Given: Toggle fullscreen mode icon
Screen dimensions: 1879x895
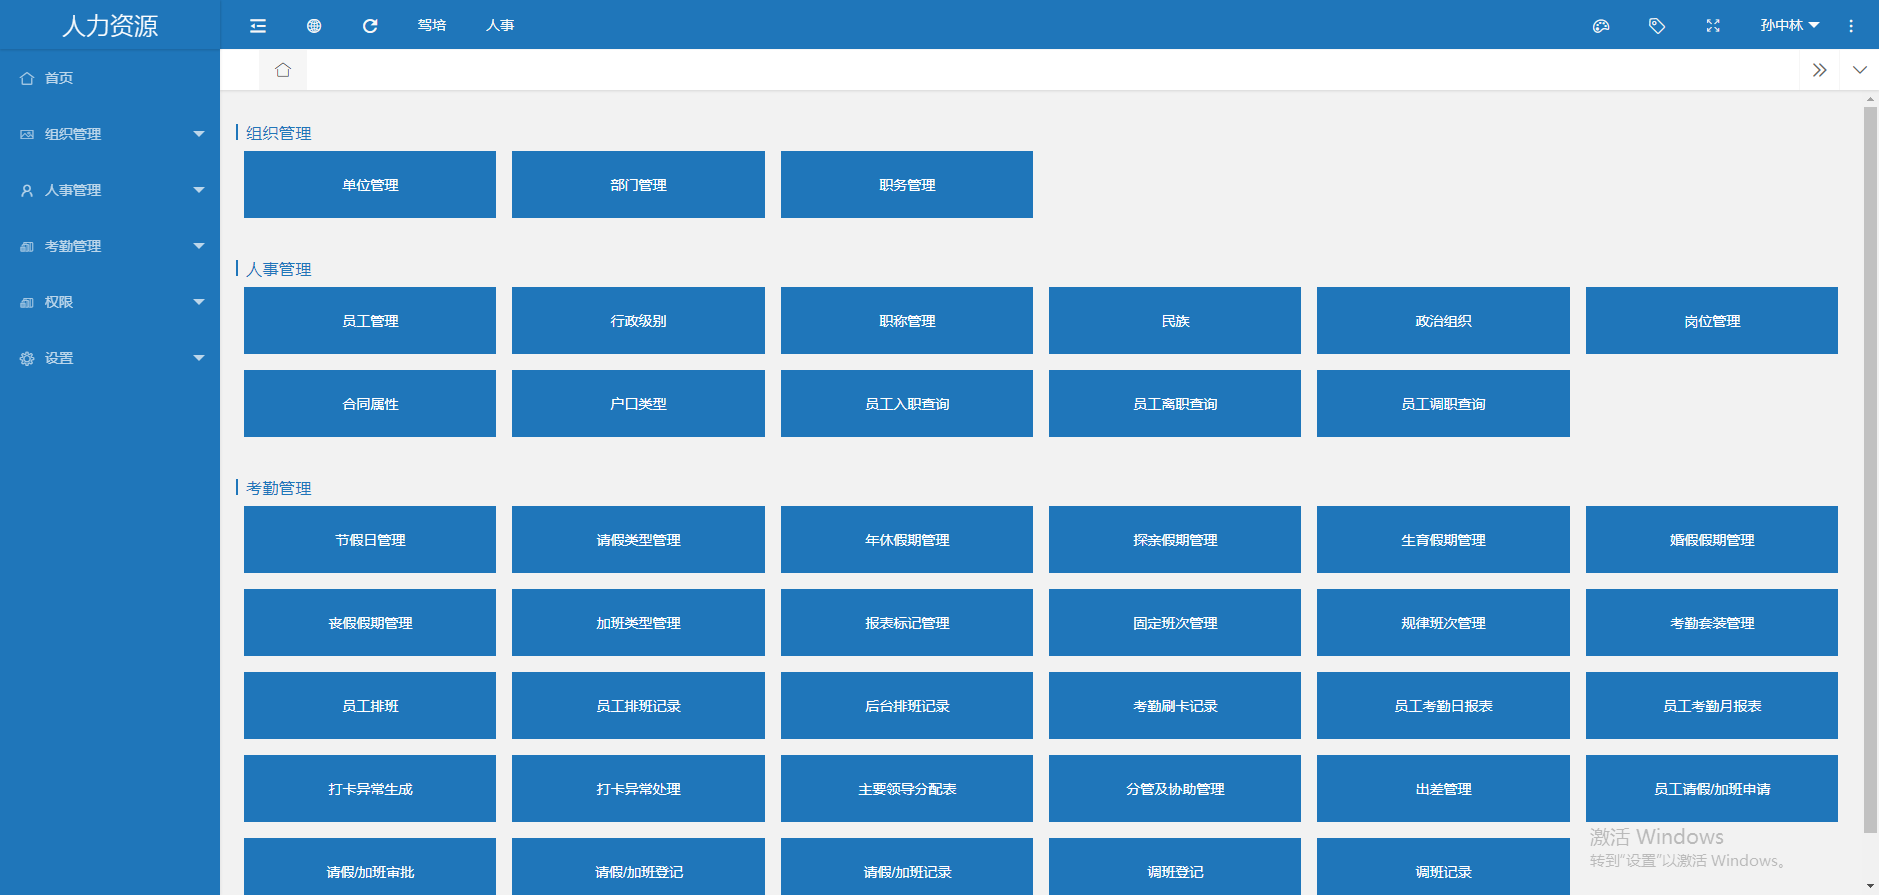Looking at the screenshot, I should coord(1713,26).
